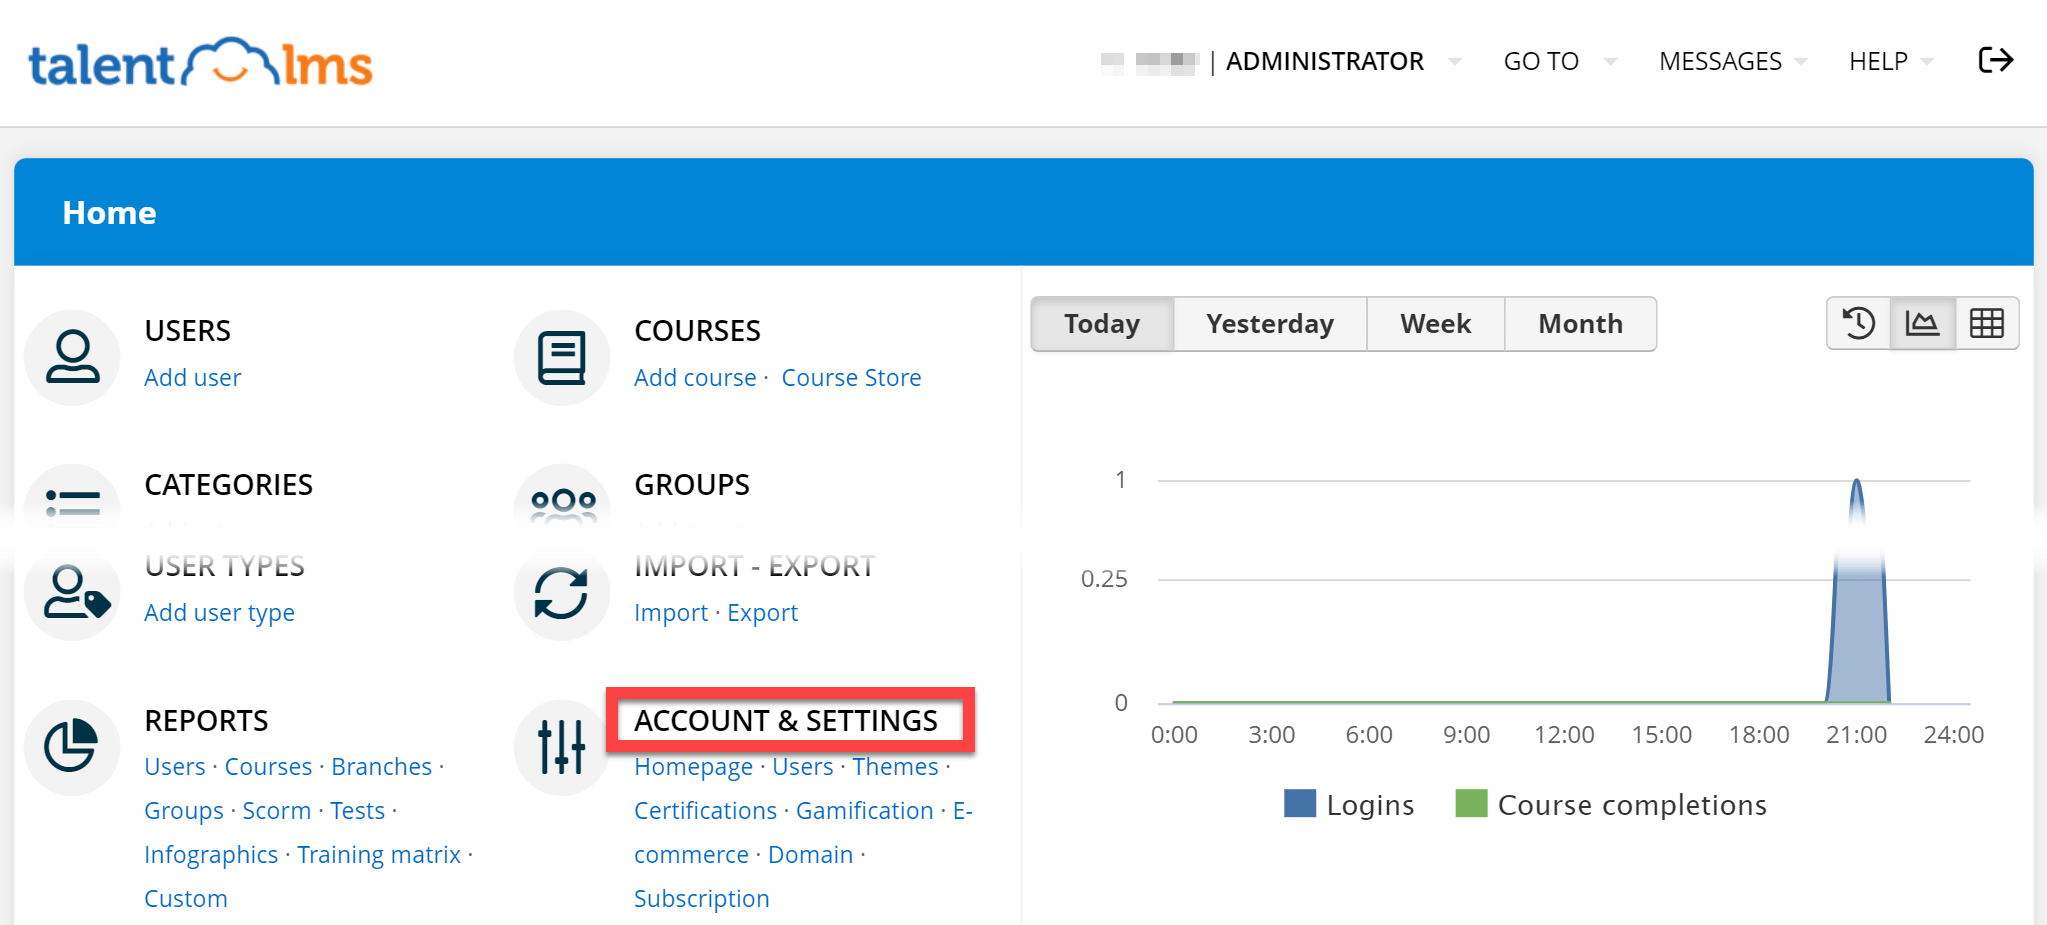Image resolution: width=2047 pixels, height=925 pixels.
Task: Open Custom report link
Action: click(x=185, y=898)
